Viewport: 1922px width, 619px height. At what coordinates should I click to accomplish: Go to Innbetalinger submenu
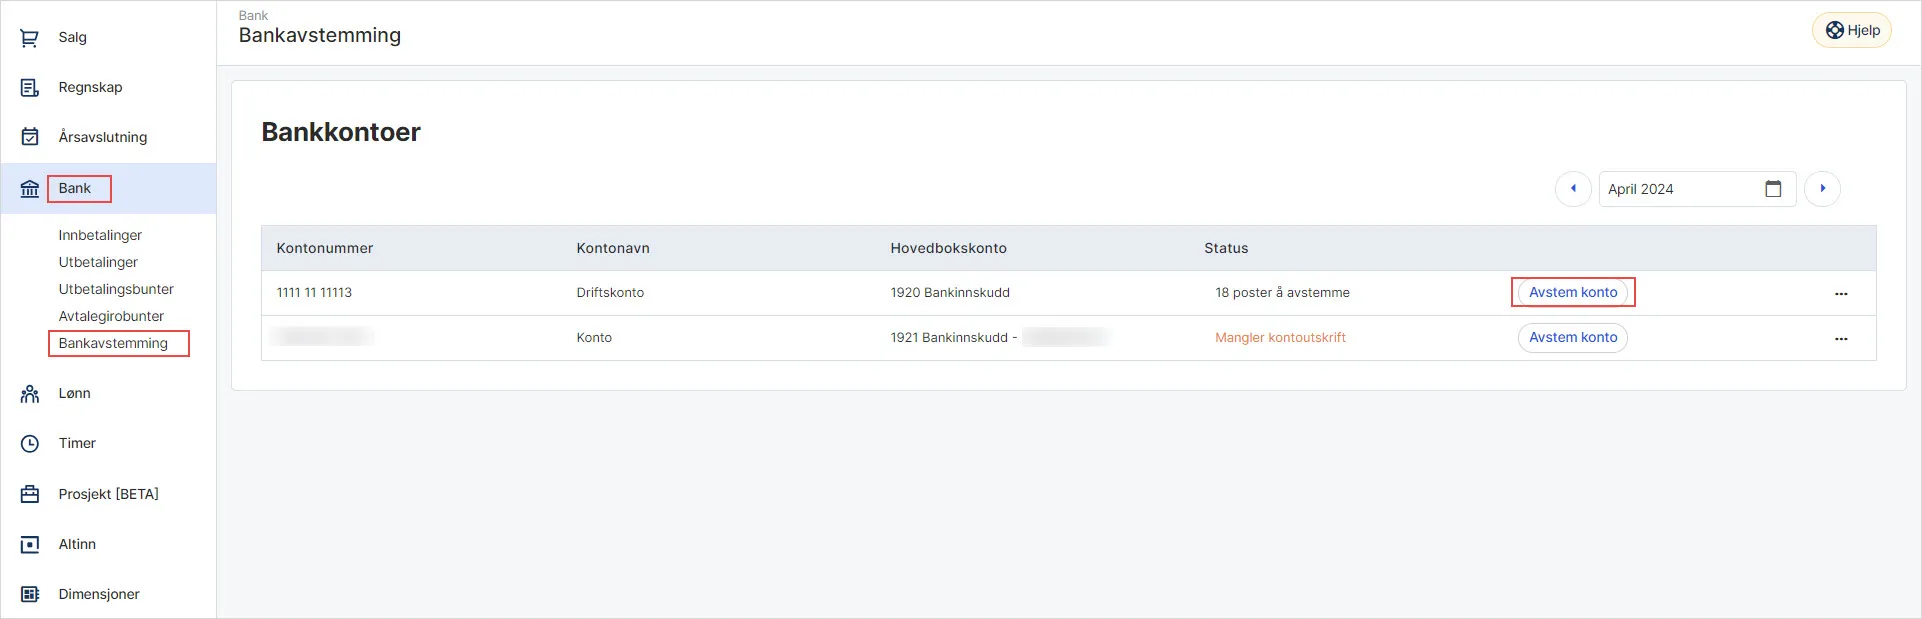(100, 235)
